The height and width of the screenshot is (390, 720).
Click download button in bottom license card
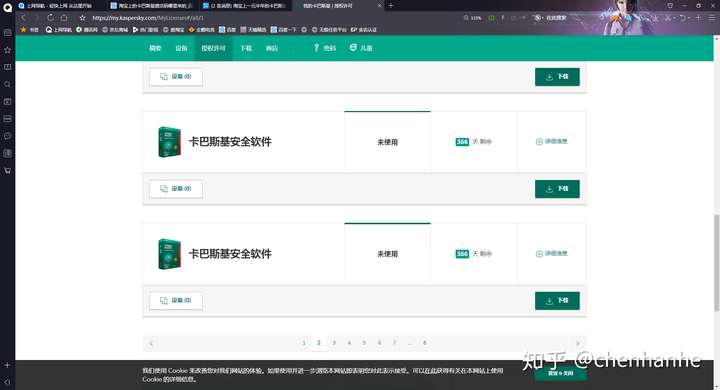click(557, 301)
